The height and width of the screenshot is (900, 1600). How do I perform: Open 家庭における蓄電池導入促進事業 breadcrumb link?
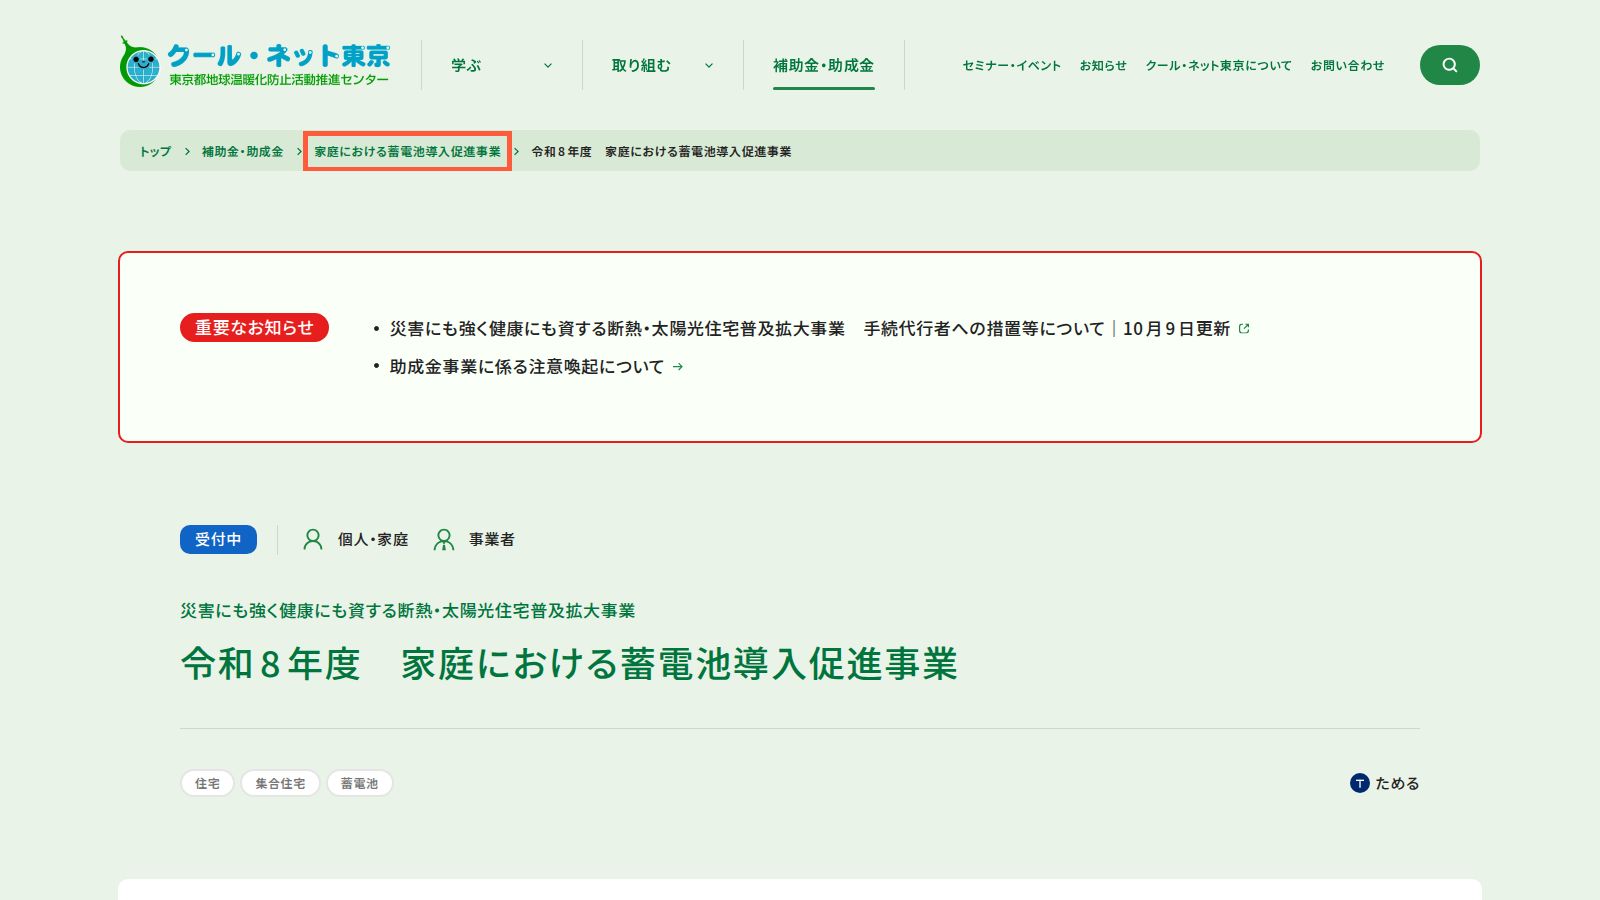407,152
